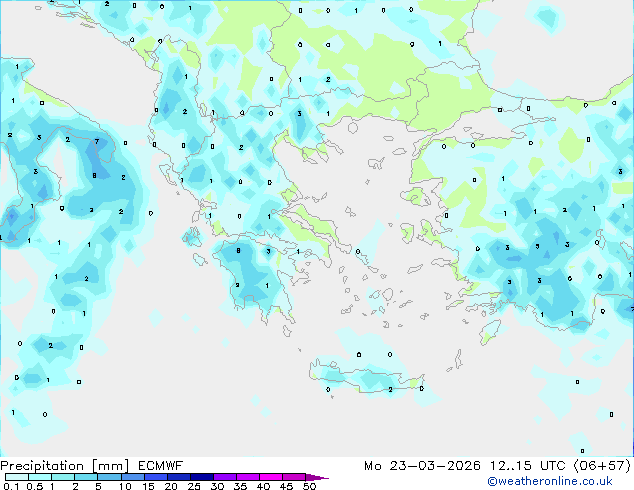Image resolution: width=634 pixels, height=490 pixels.
Task: Click the '0.1' legend scale label
Action: pyautogui.click(x=11, y=486)
